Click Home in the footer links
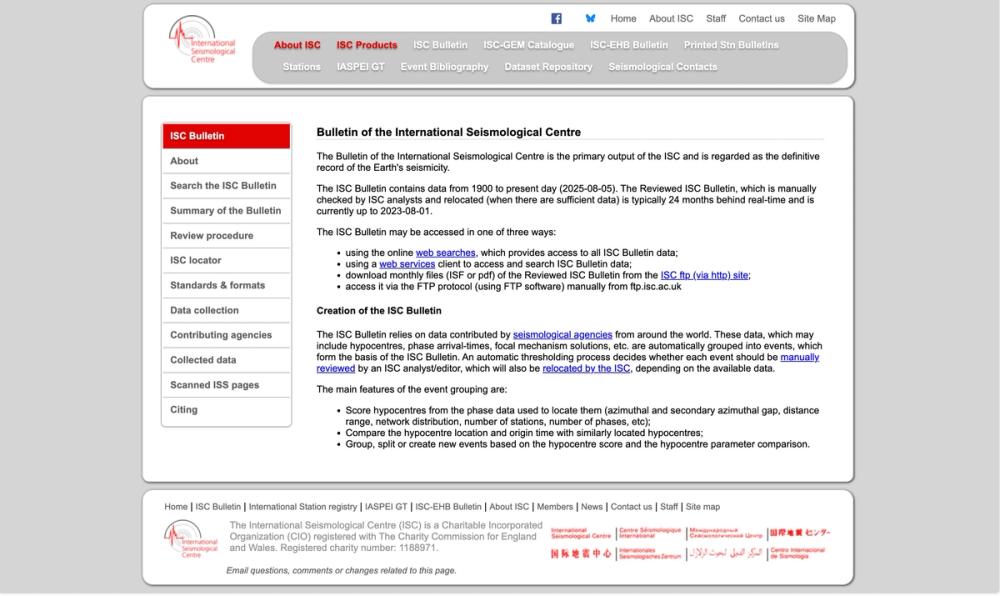Screen dimensions: 1000x596 [x=176, y=507]
